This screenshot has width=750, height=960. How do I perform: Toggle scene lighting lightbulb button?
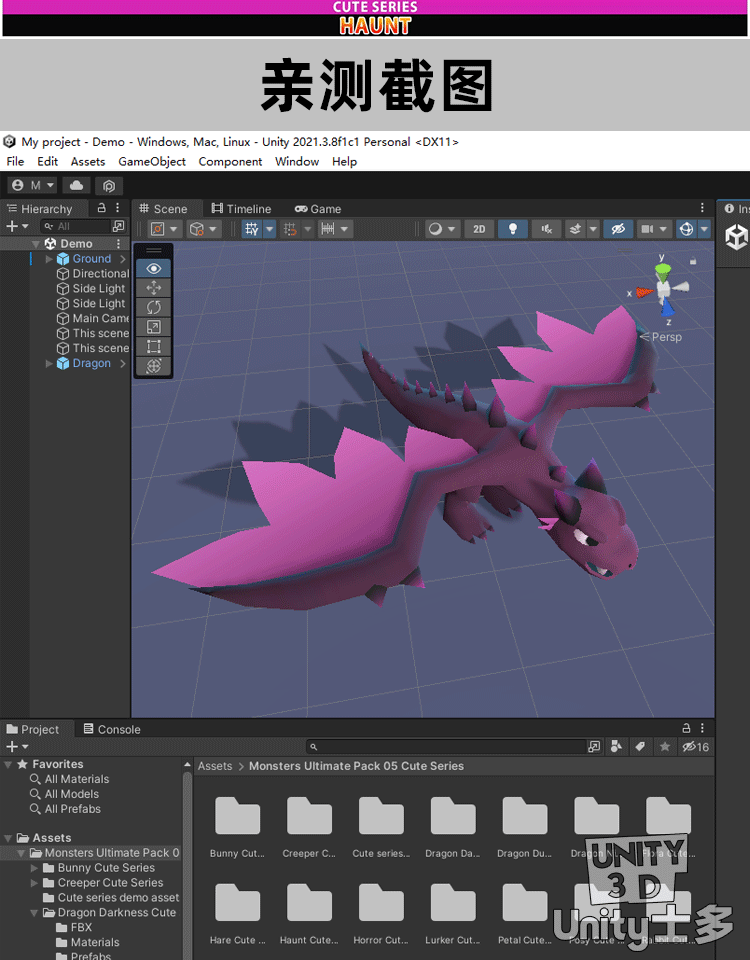(512, 229)
